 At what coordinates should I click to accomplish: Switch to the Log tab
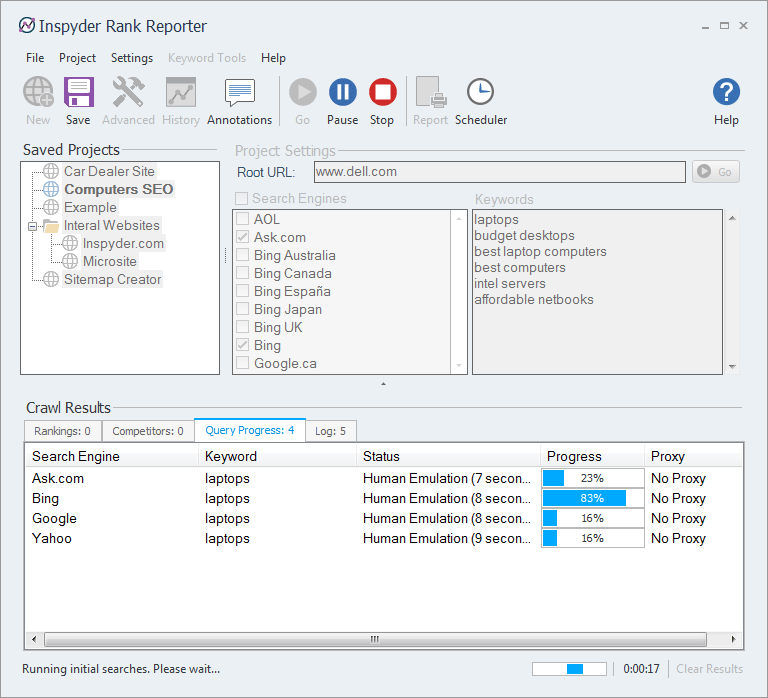(331, 431)
